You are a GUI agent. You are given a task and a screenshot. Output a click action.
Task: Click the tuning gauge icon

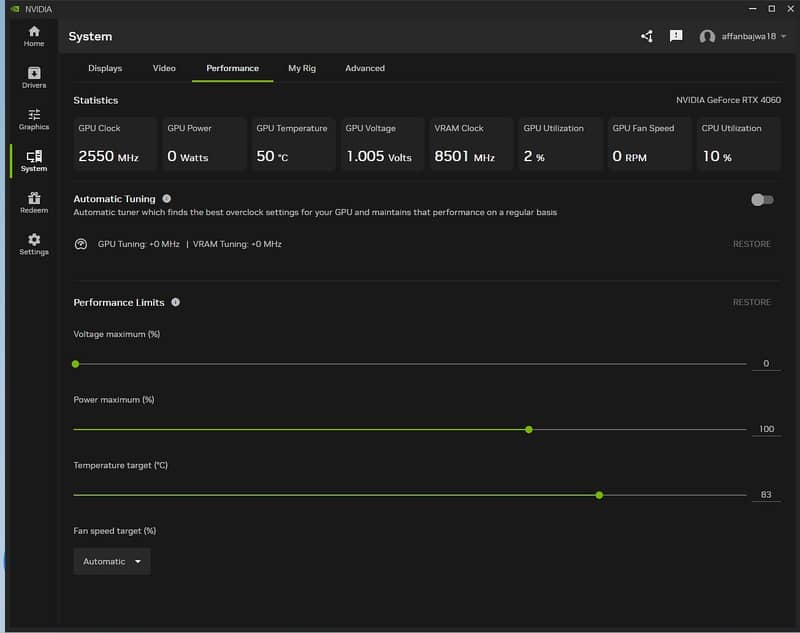(x=81, y=244)
